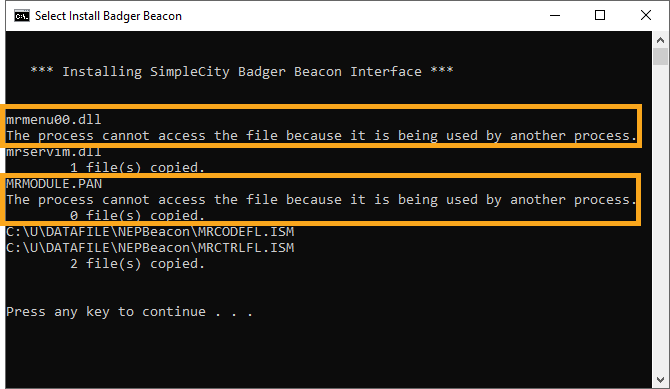Click the scrollbar up arrow
670x389 pixels.
[660, 40]
